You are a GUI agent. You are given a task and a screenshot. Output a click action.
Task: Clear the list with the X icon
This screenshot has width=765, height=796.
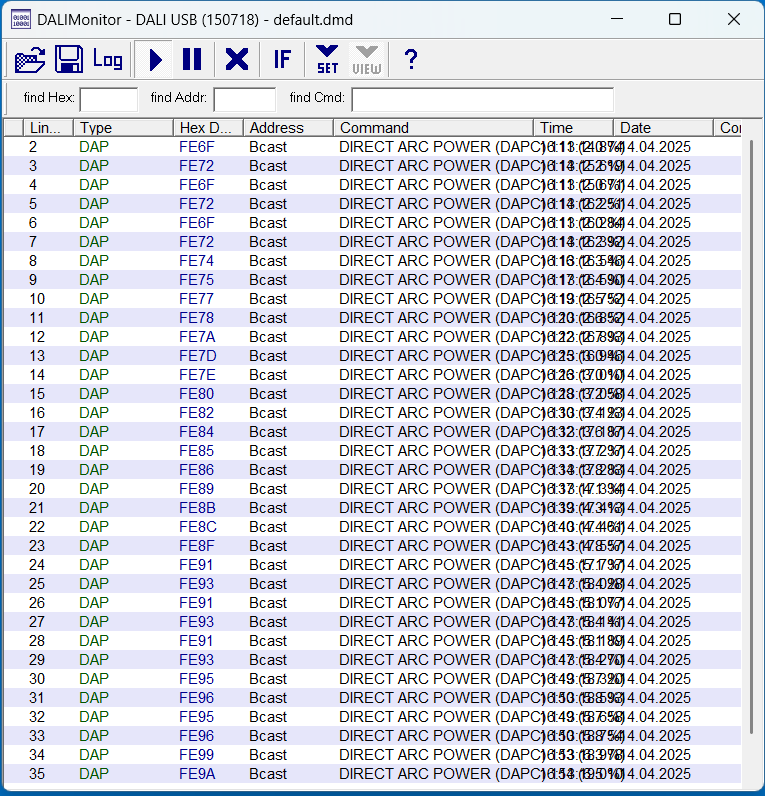(x=237, y=60)
